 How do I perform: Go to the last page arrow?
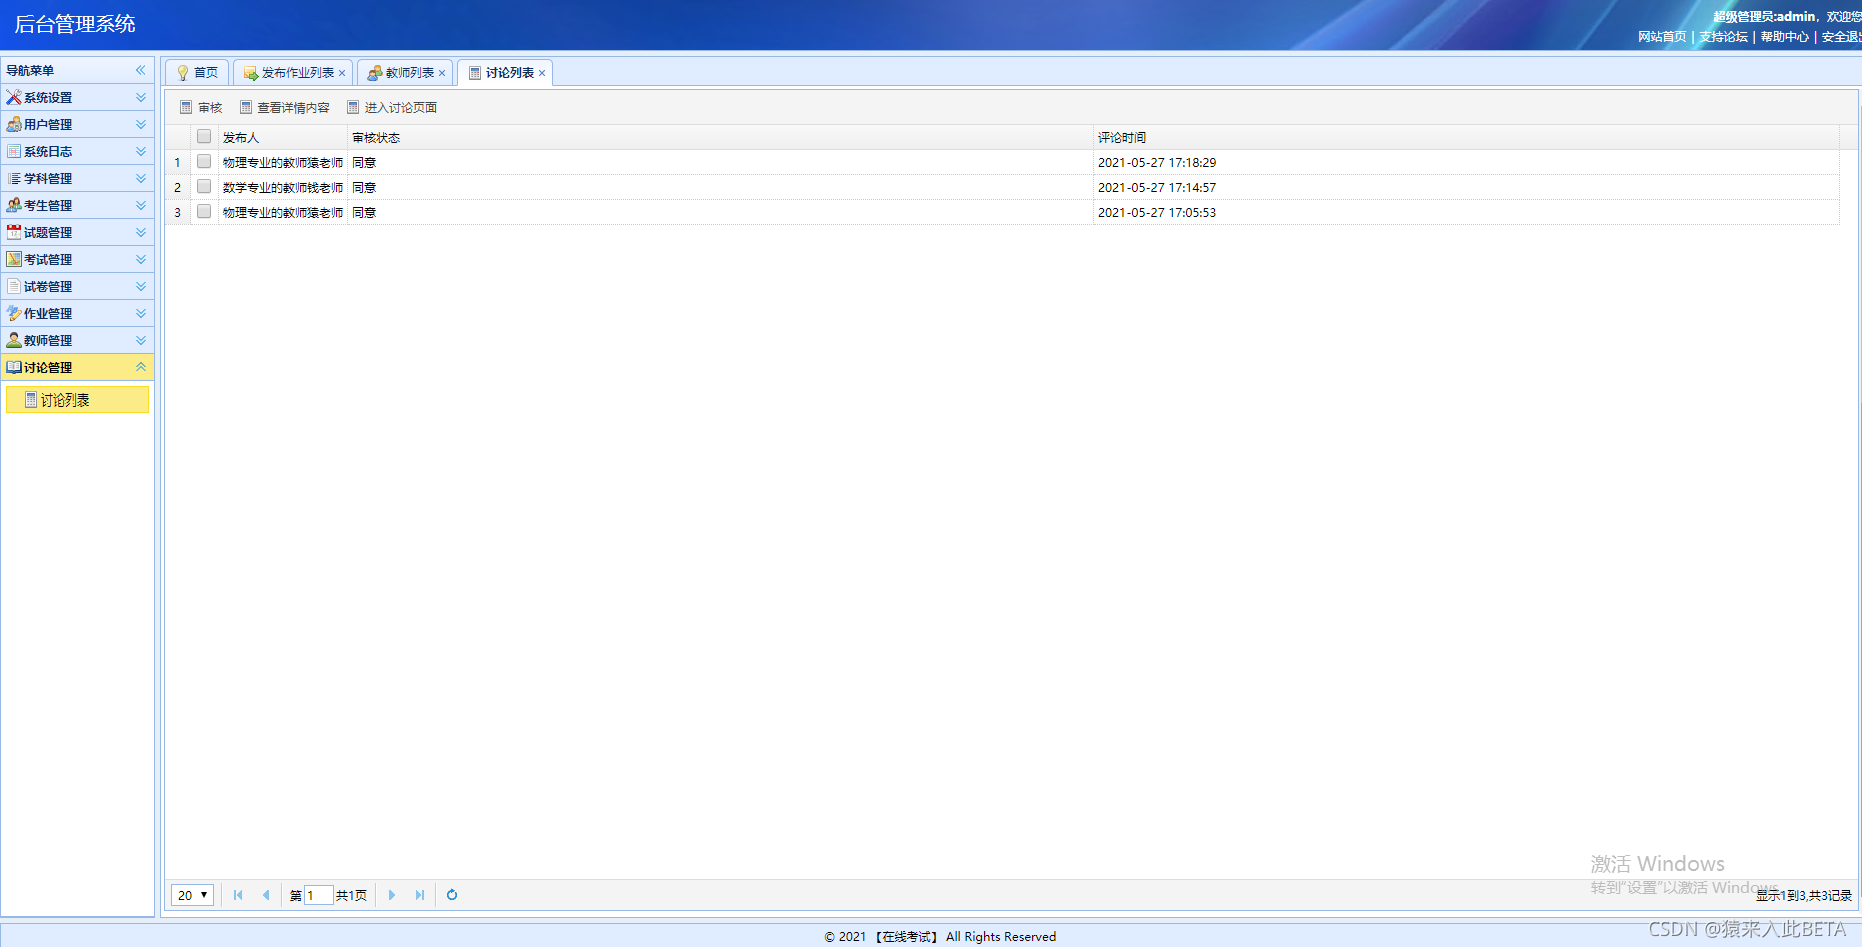(x=420, y=895)
